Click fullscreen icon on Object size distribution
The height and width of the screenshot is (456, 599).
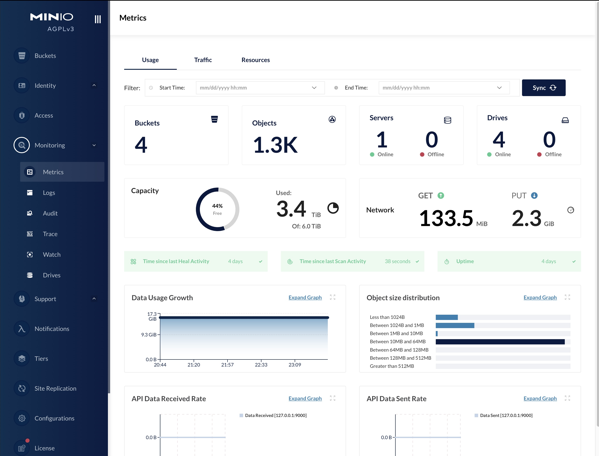coord(568,297)
